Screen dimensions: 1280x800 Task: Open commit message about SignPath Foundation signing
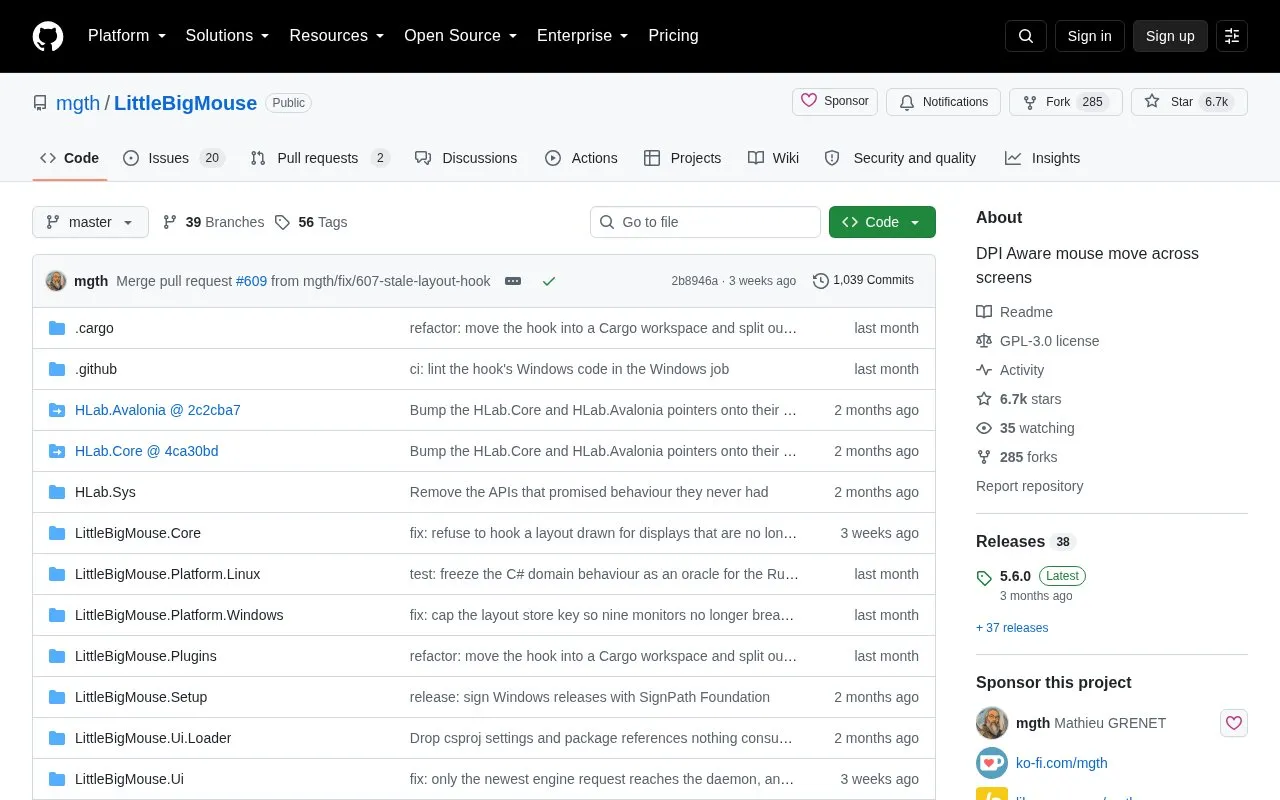[x=590, y=697]
